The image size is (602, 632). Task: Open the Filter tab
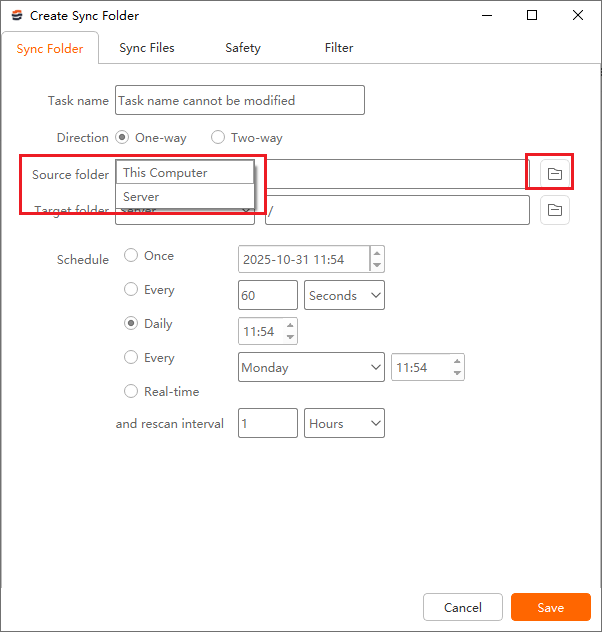point(339,48)
